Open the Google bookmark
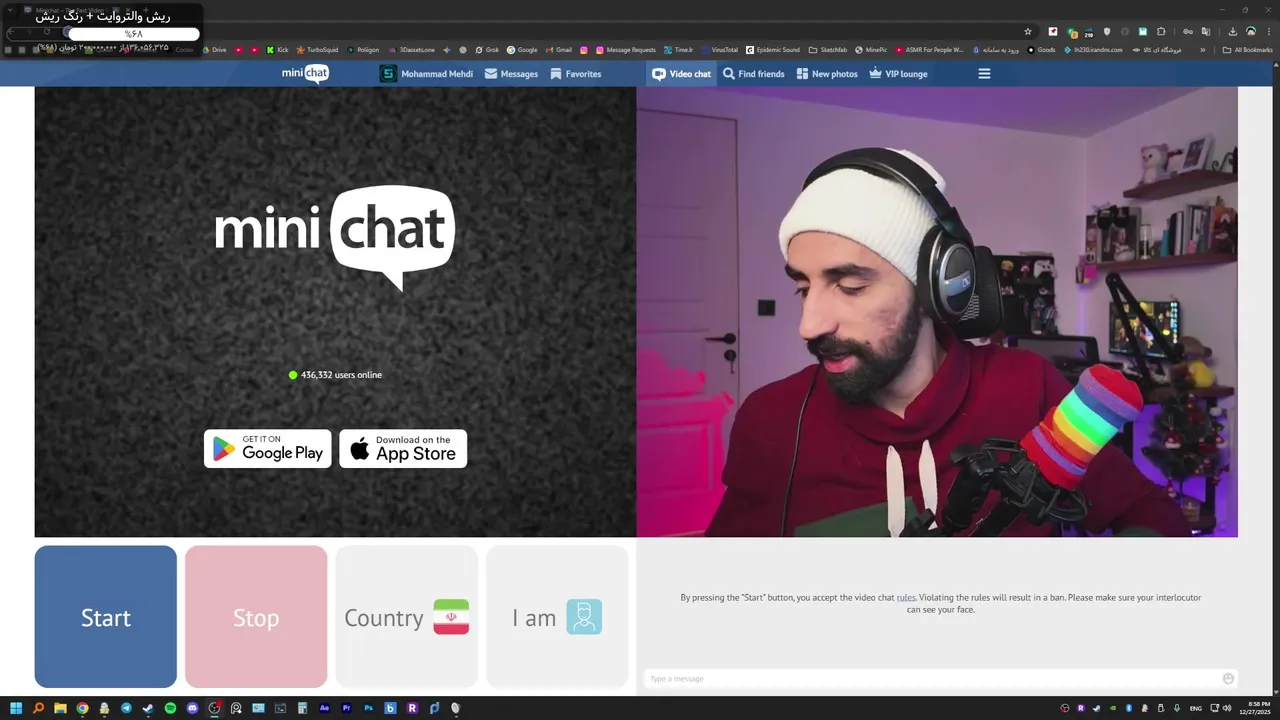Viewport: 1280px width, 720px height. pos(523,50)
